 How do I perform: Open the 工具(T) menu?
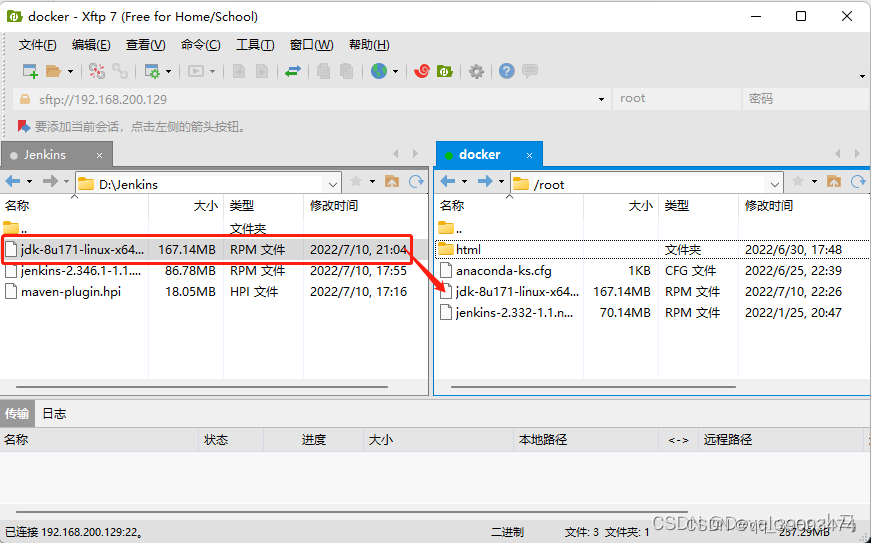[255, 45]
